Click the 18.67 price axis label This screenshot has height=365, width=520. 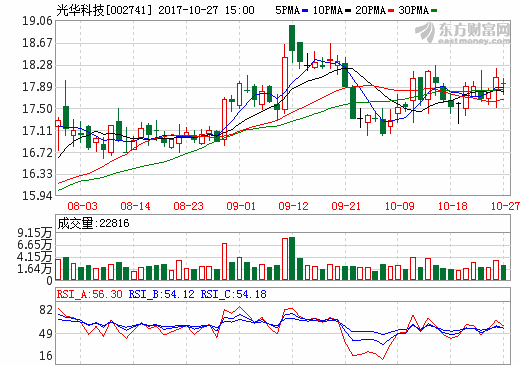point(37,43)
